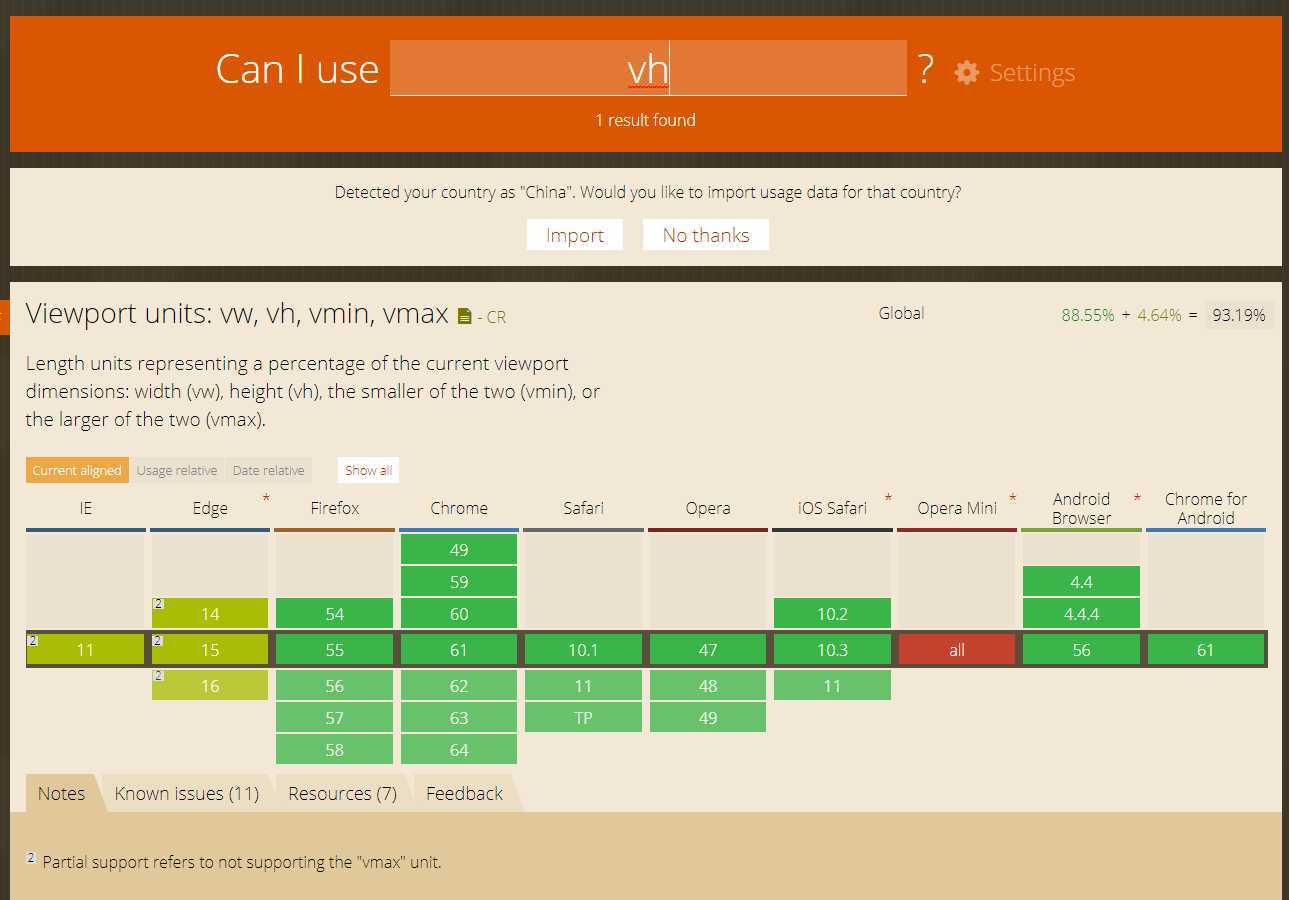This screenshot has height=900, width=1289.
Task: Select the Chrome 49 support cell
Action: (459, 550)
